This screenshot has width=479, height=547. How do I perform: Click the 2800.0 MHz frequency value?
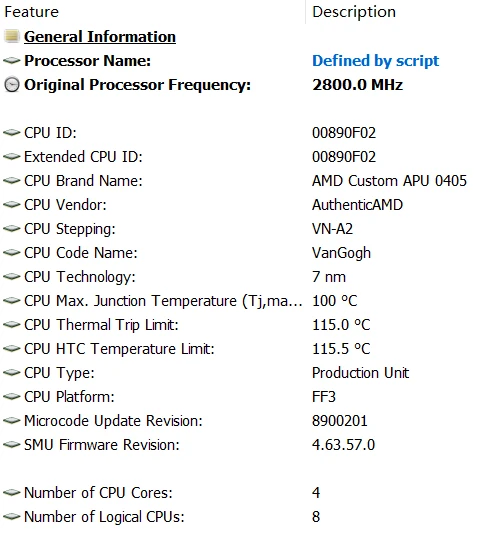(x=358, y=85)
